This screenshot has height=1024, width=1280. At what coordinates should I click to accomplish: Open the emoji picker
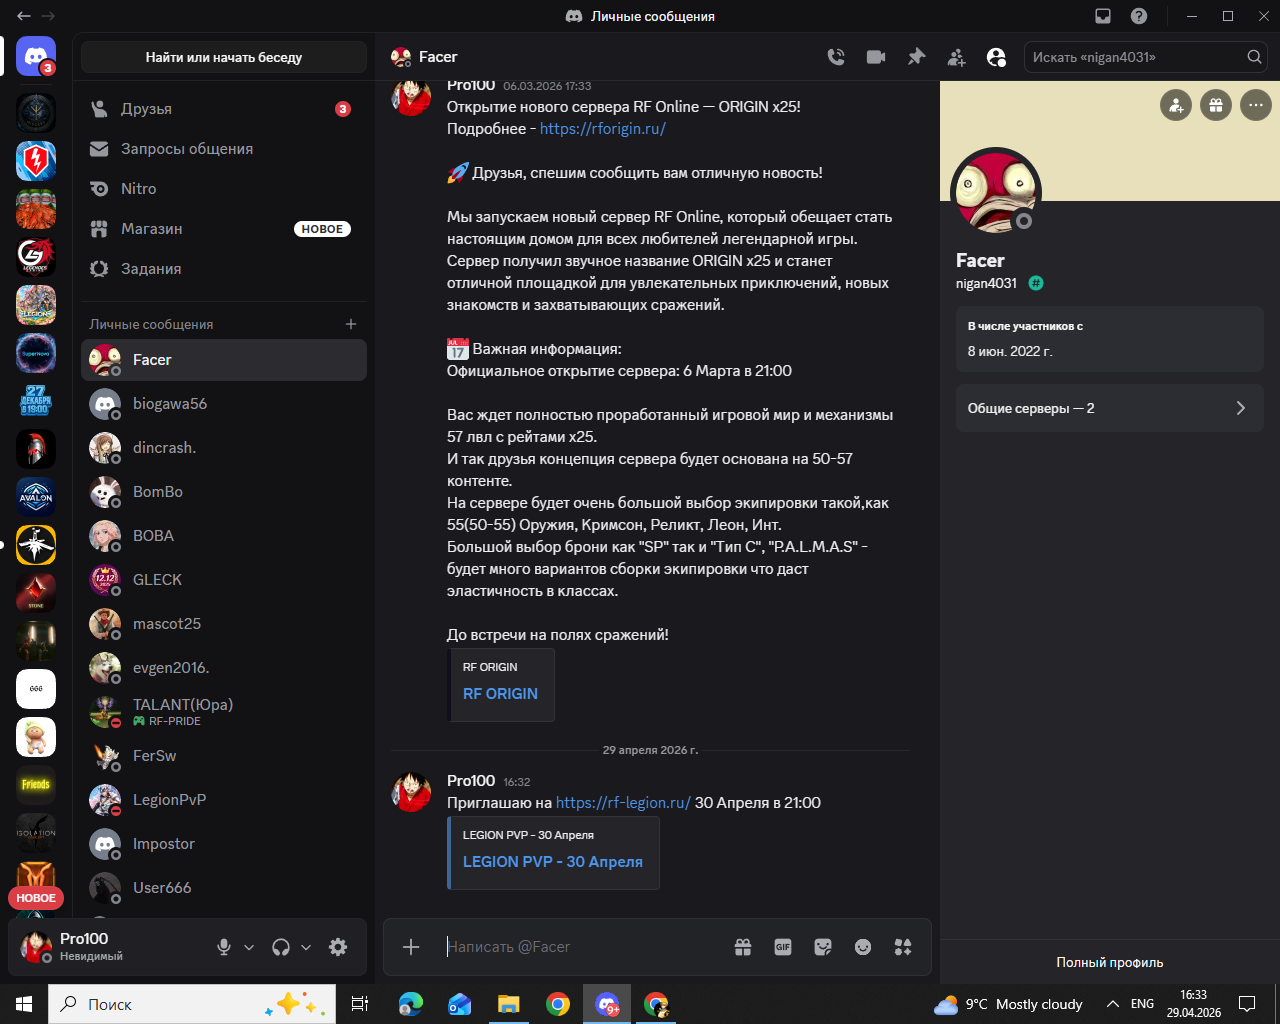(x=863, y=947)
